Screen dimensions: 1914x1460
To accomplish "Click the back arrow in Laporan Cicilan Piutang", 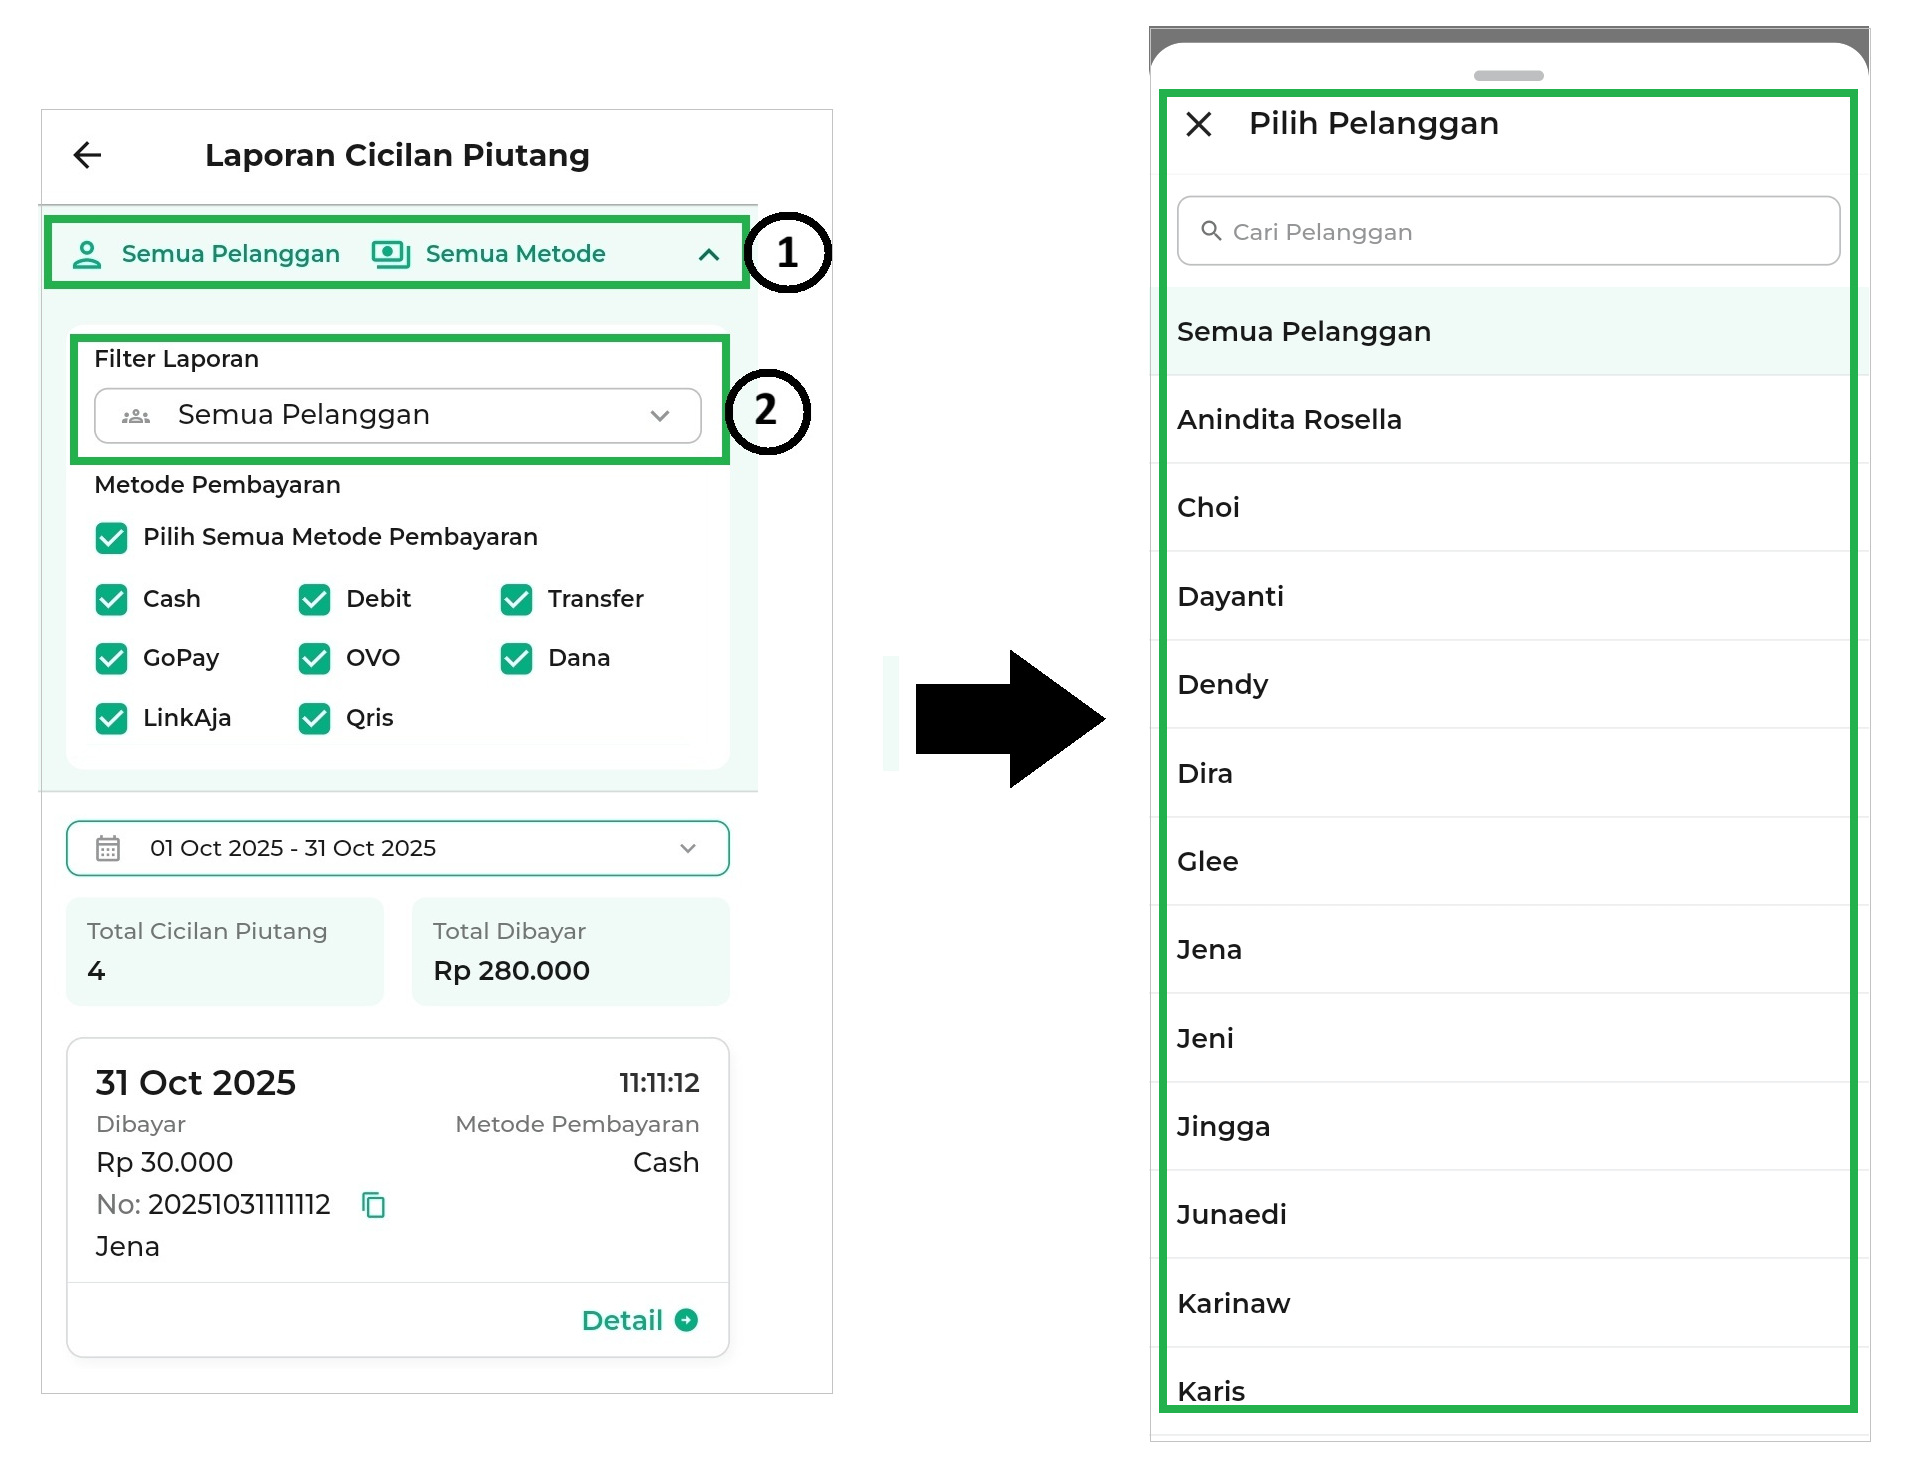I will click(x=88, y=155).
